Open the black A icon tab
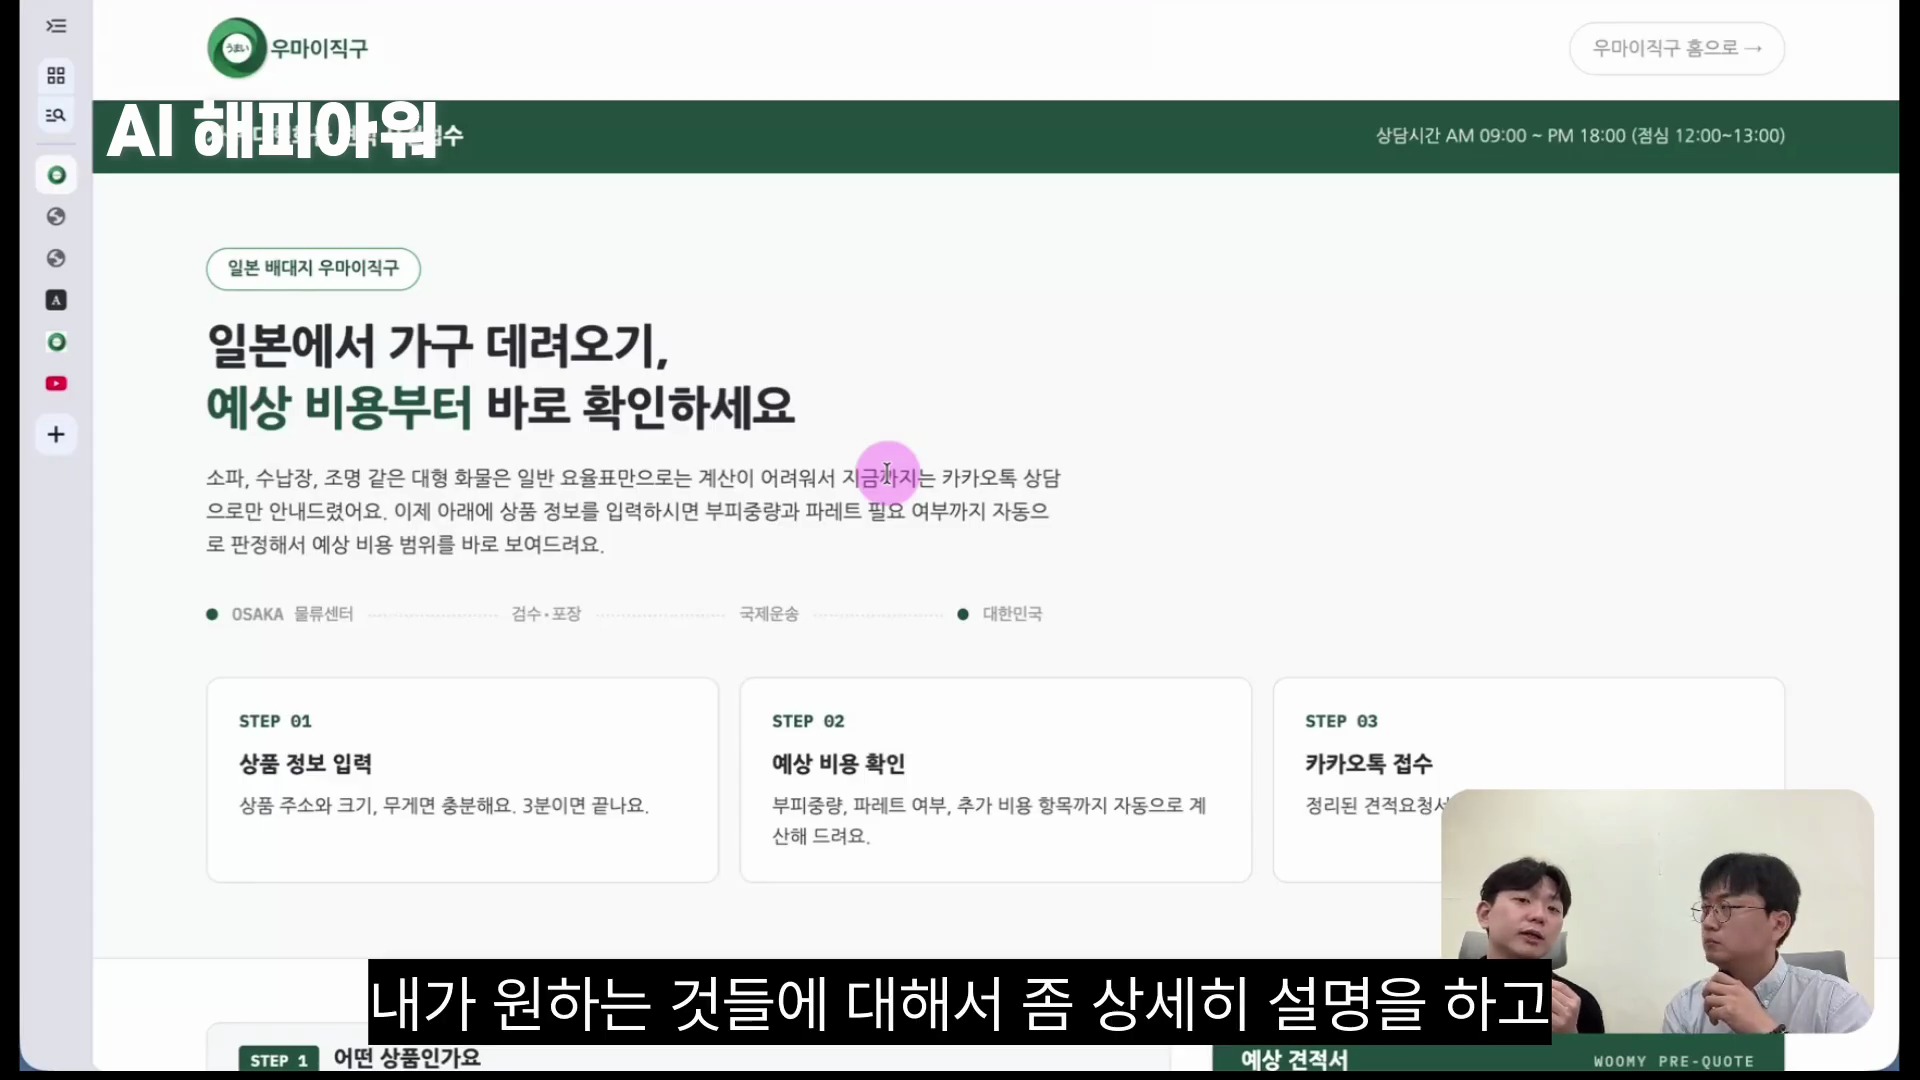1920x1080 pixels. (56, 300)
